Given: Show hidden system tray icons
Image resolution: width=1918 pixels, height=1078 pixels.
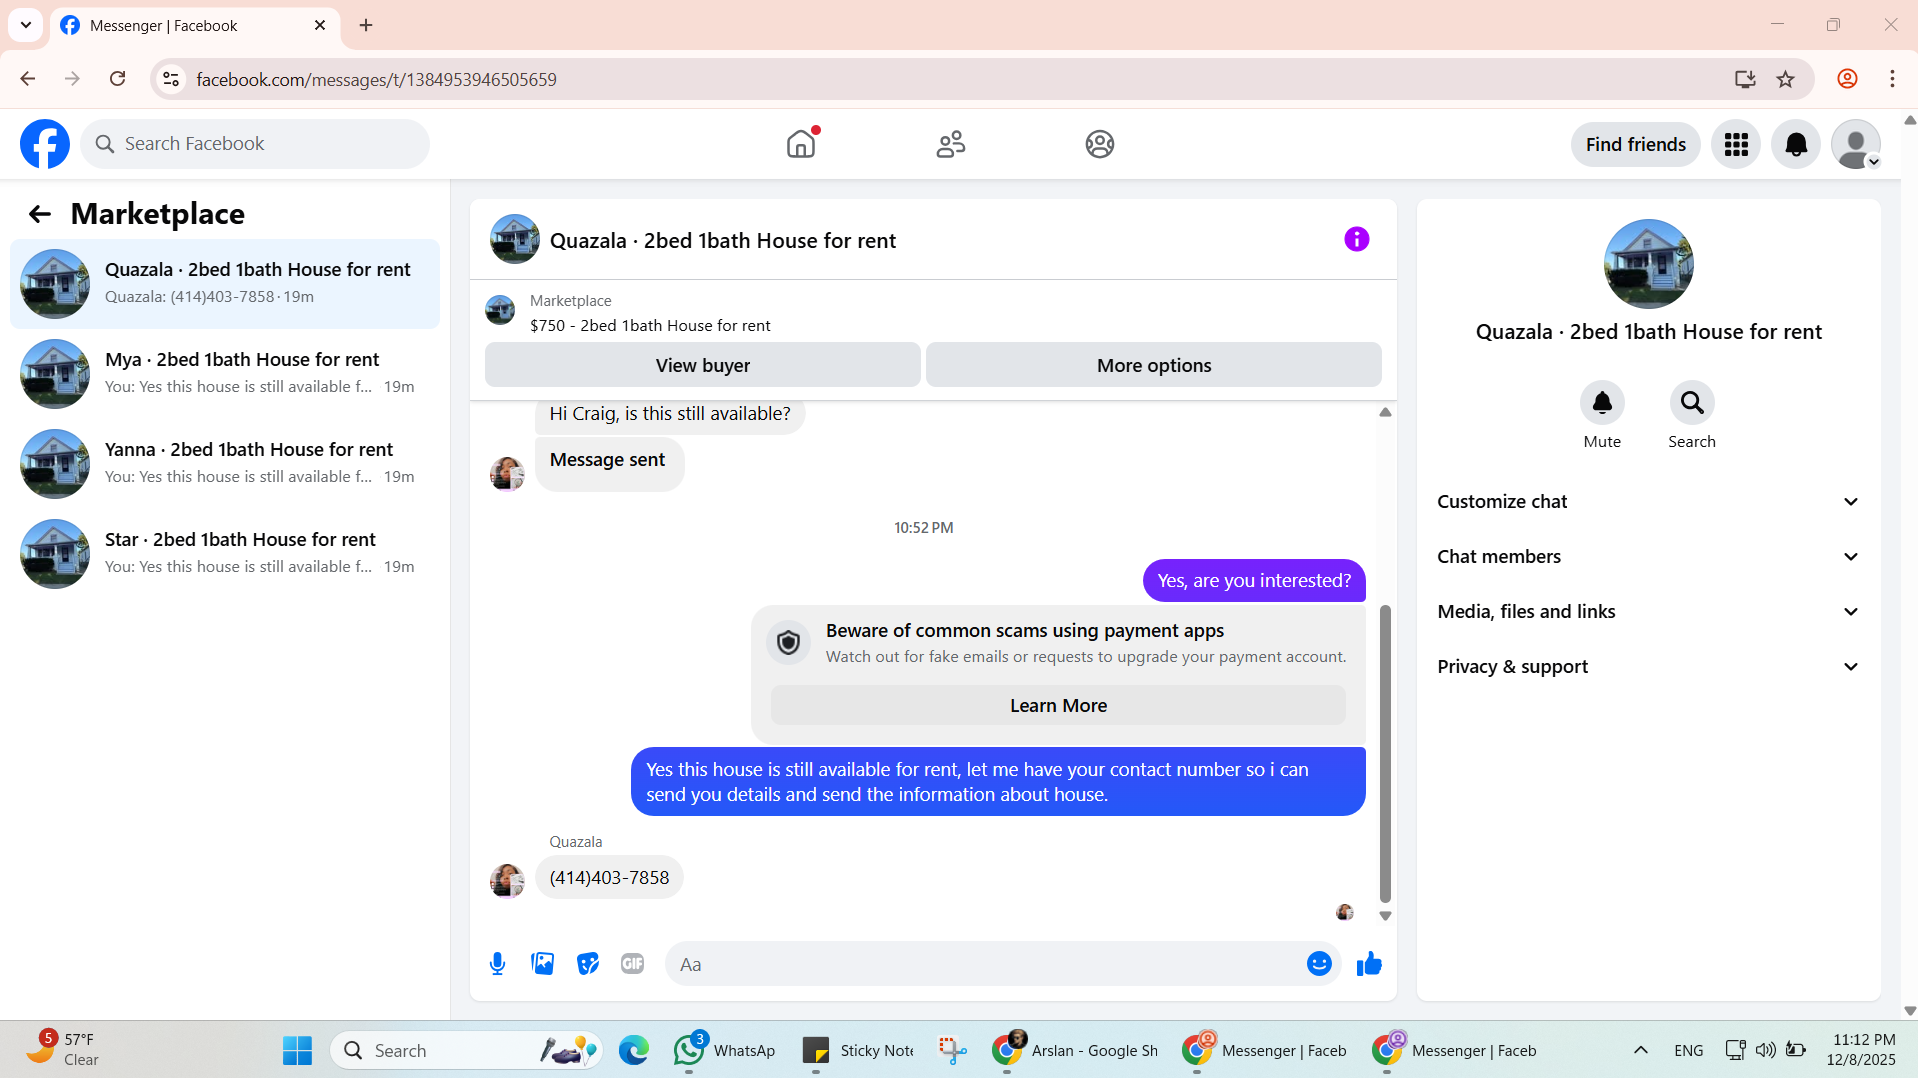Looking at the screenshot, I should tap(1641, 1050).
